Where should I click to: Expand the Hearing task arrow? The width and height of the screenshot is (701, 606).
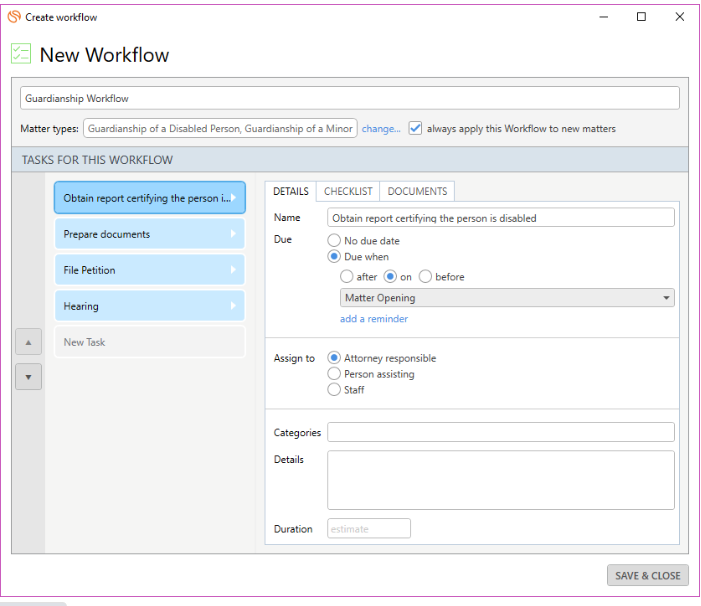tap(233, 306)
